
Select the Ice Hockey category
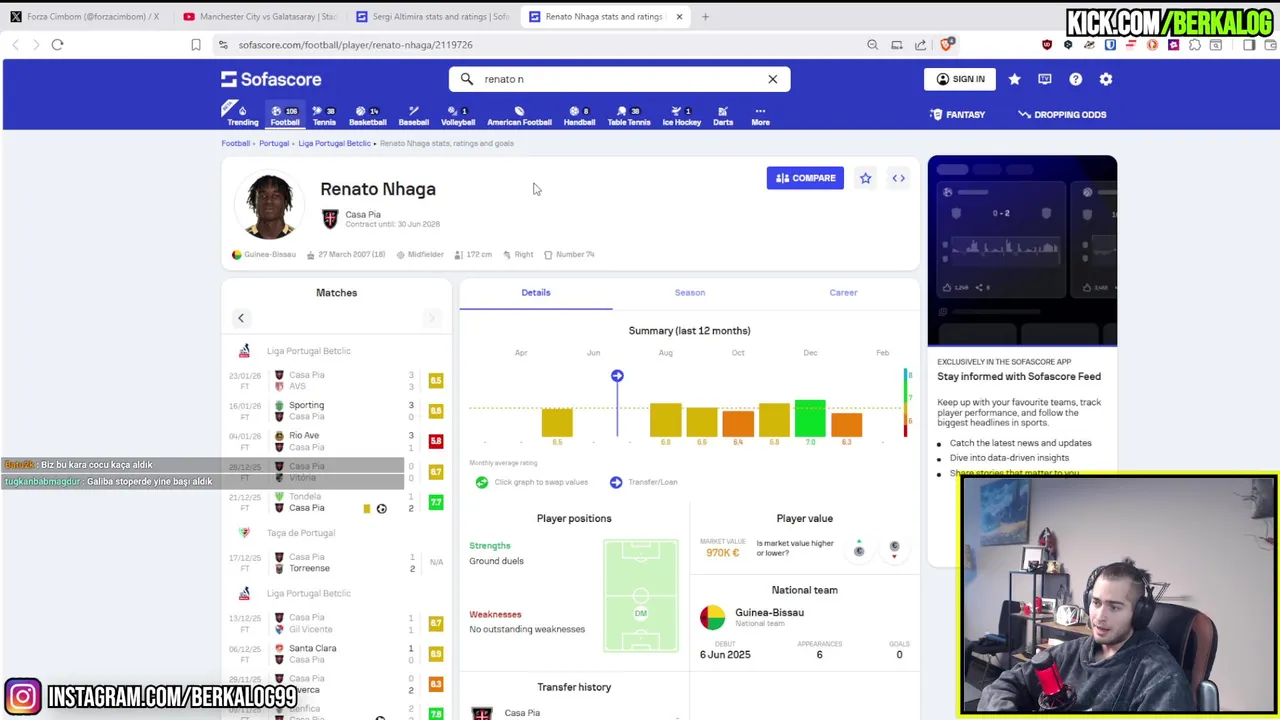click(x=681, y=115)
